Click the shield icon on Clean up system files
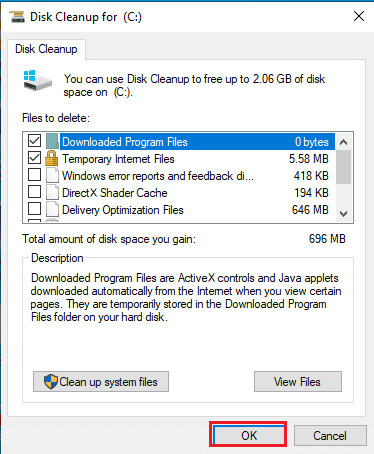Screen dimensions: 374x454 tap(51, 382)
